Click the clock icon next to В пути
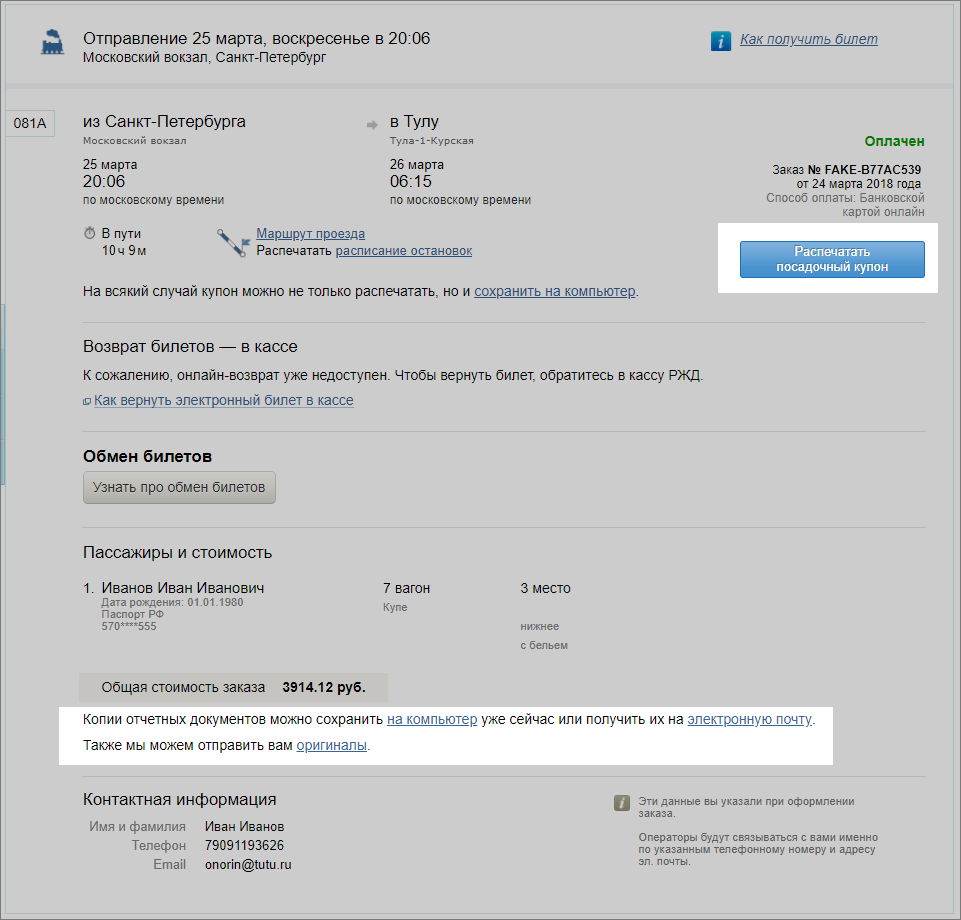Screen dimensions: 961x920 [89, 233]
